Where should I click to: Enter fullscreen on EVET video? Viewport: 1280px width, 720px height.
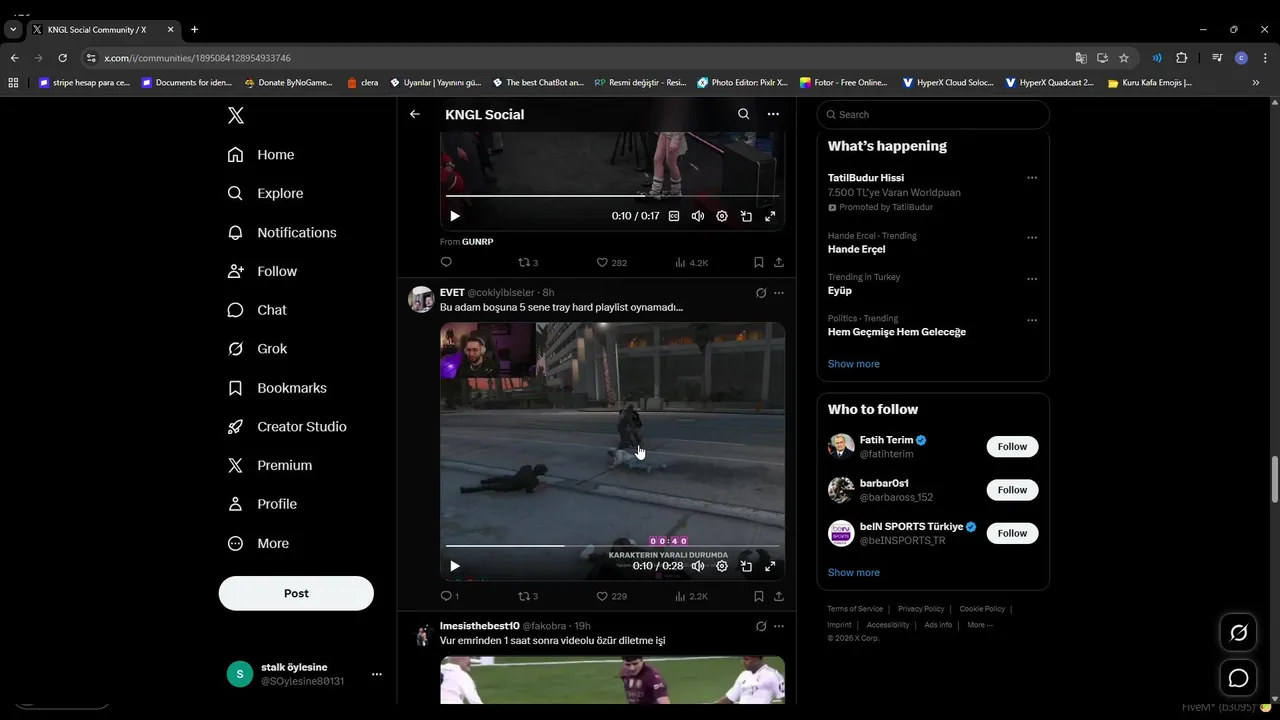click(770, 566)
